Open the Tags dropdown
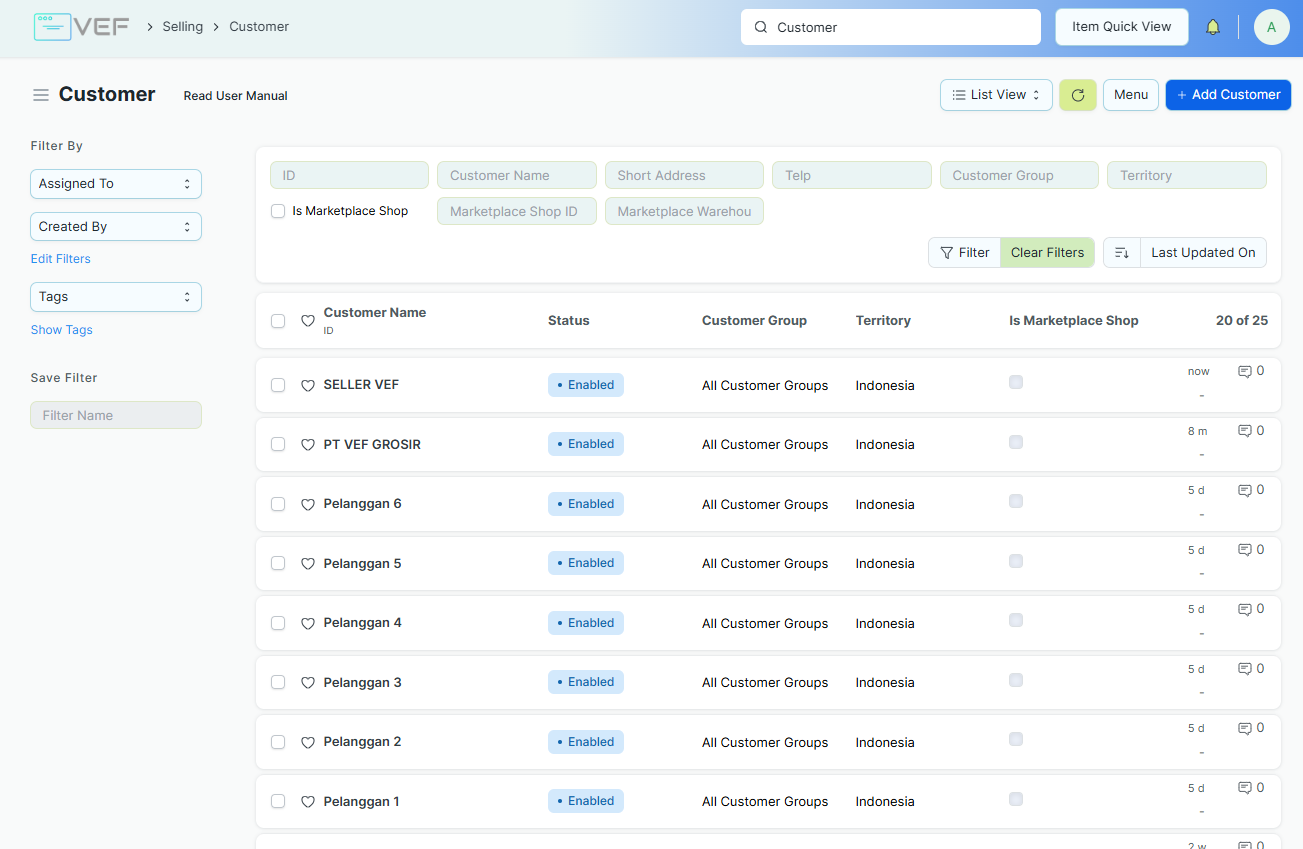This screenshot has width=1303, height=849. click(x=116, y=297)
